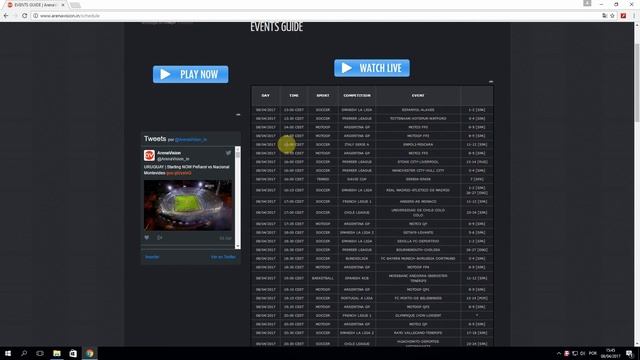
Task: Open the red extension icon in Chrome toolbar
Action: click(x=623, y=16)
